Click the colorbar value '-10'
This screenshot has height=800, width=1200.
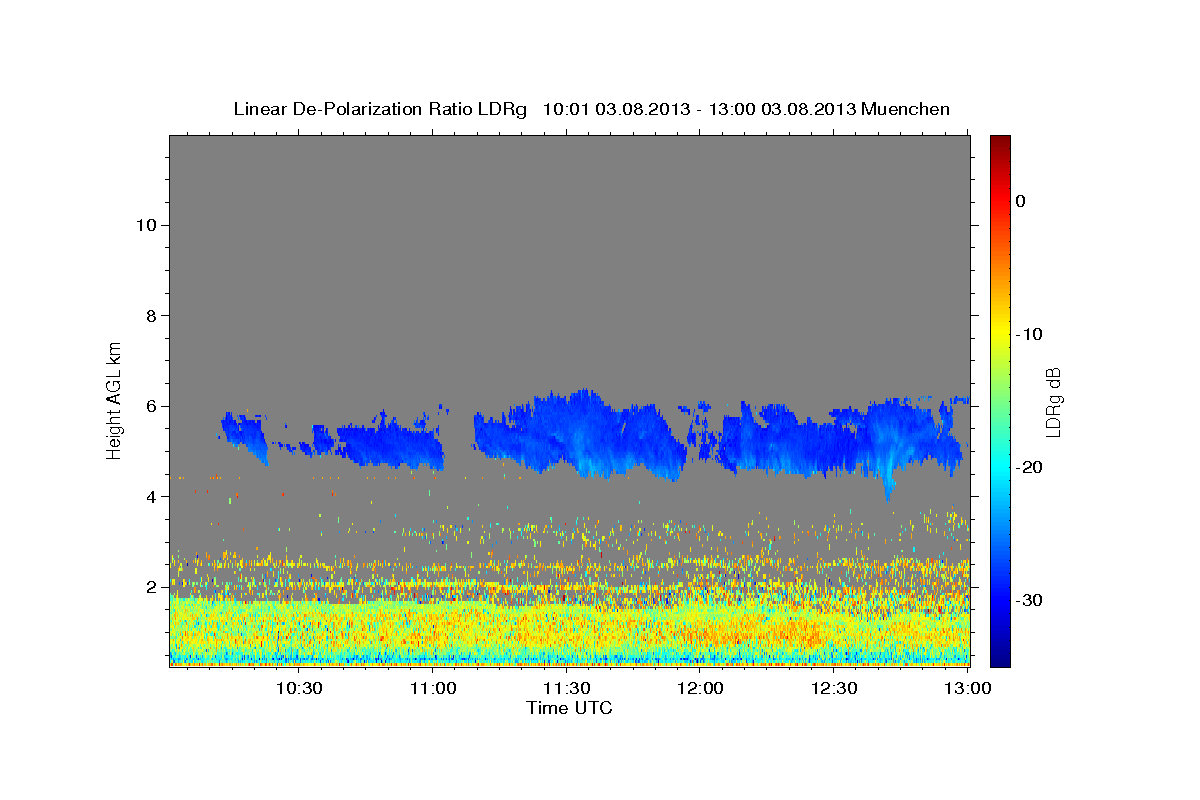point(1028,334)
